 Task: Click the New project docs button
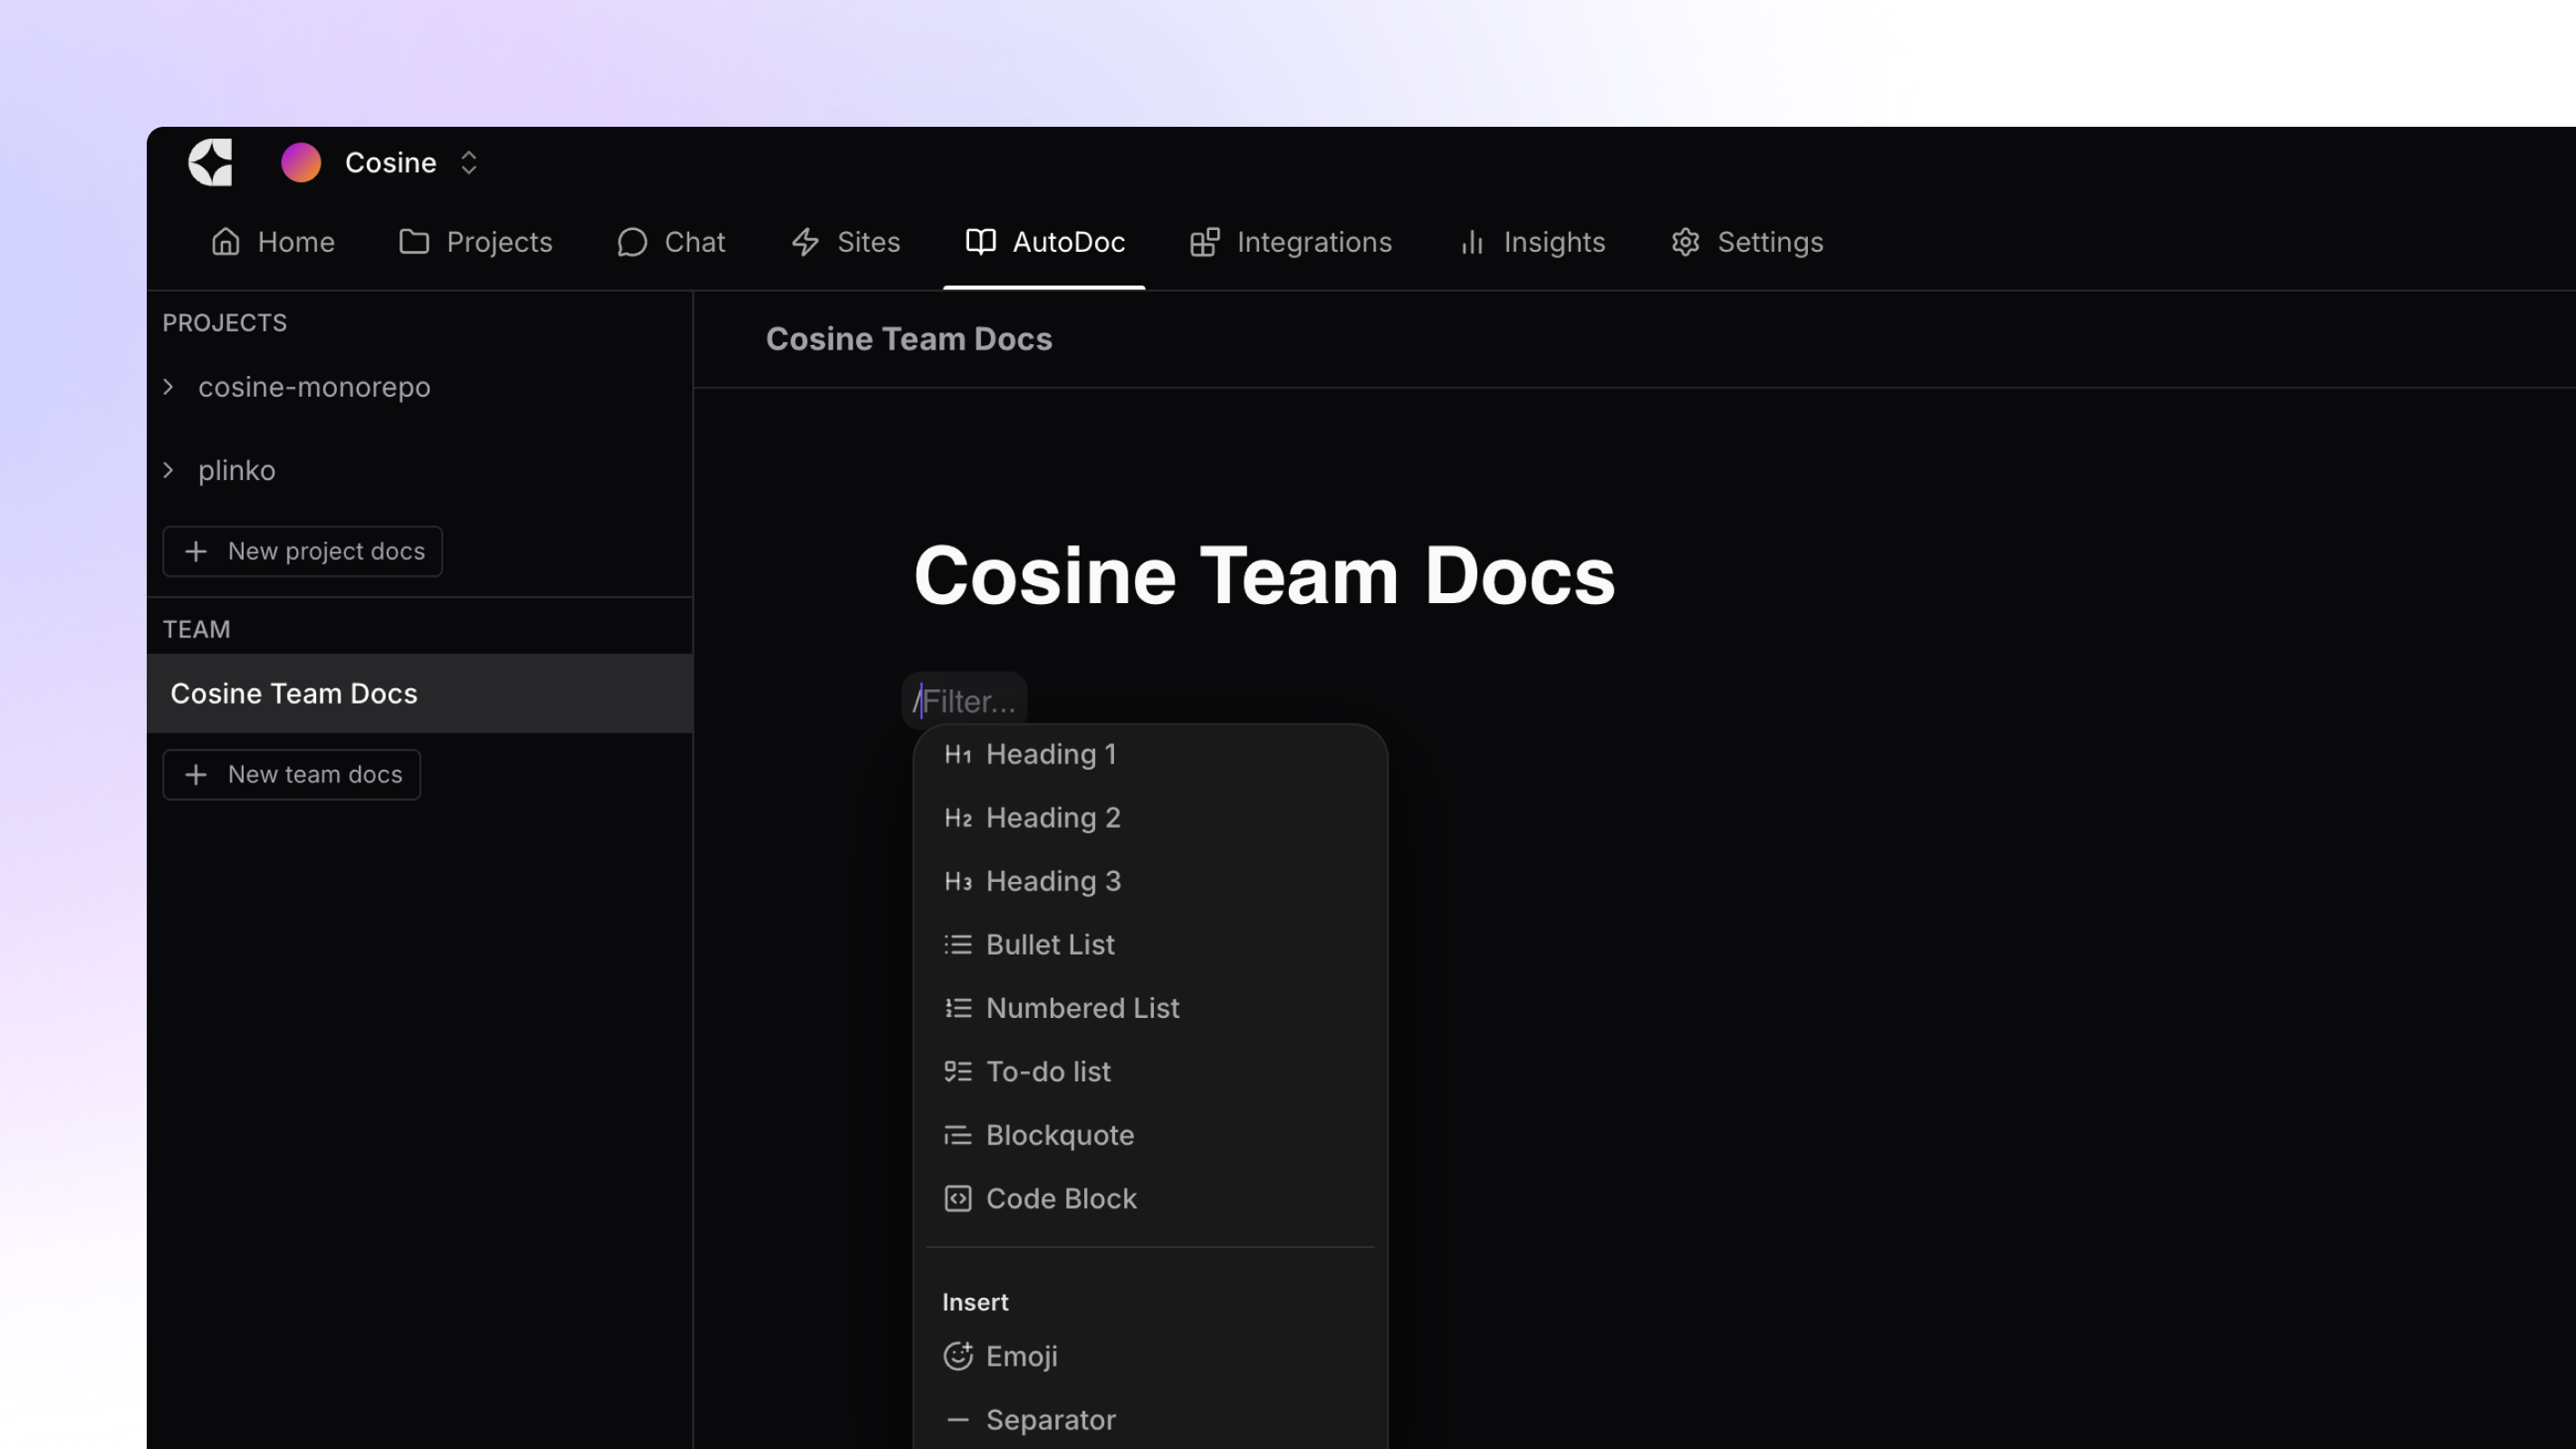(302, 551)
